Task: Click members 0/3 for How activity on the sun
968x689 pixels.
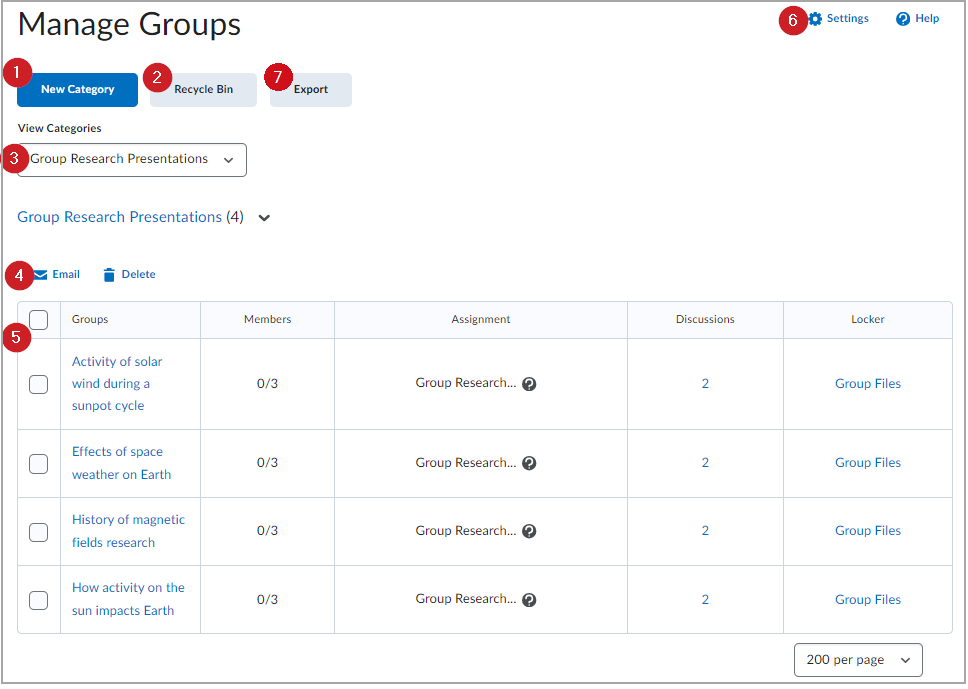Action: (x=267, y=600)
